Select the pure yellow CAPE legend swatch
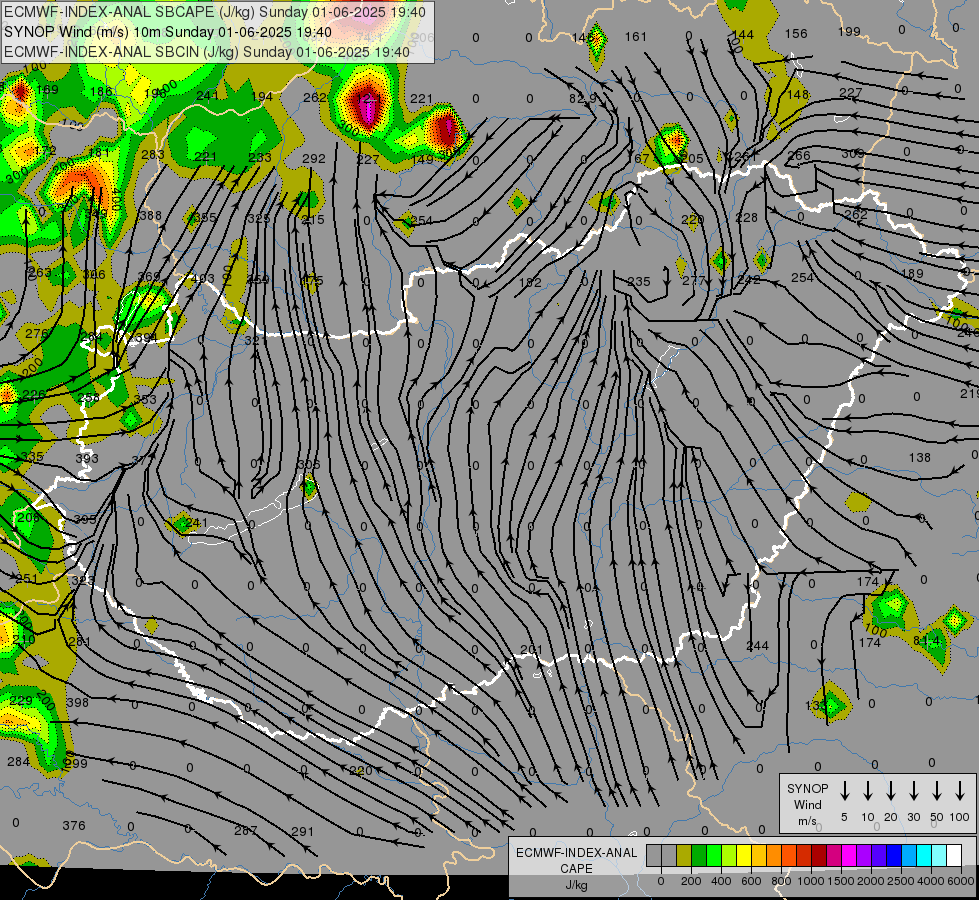 (744, 856)
